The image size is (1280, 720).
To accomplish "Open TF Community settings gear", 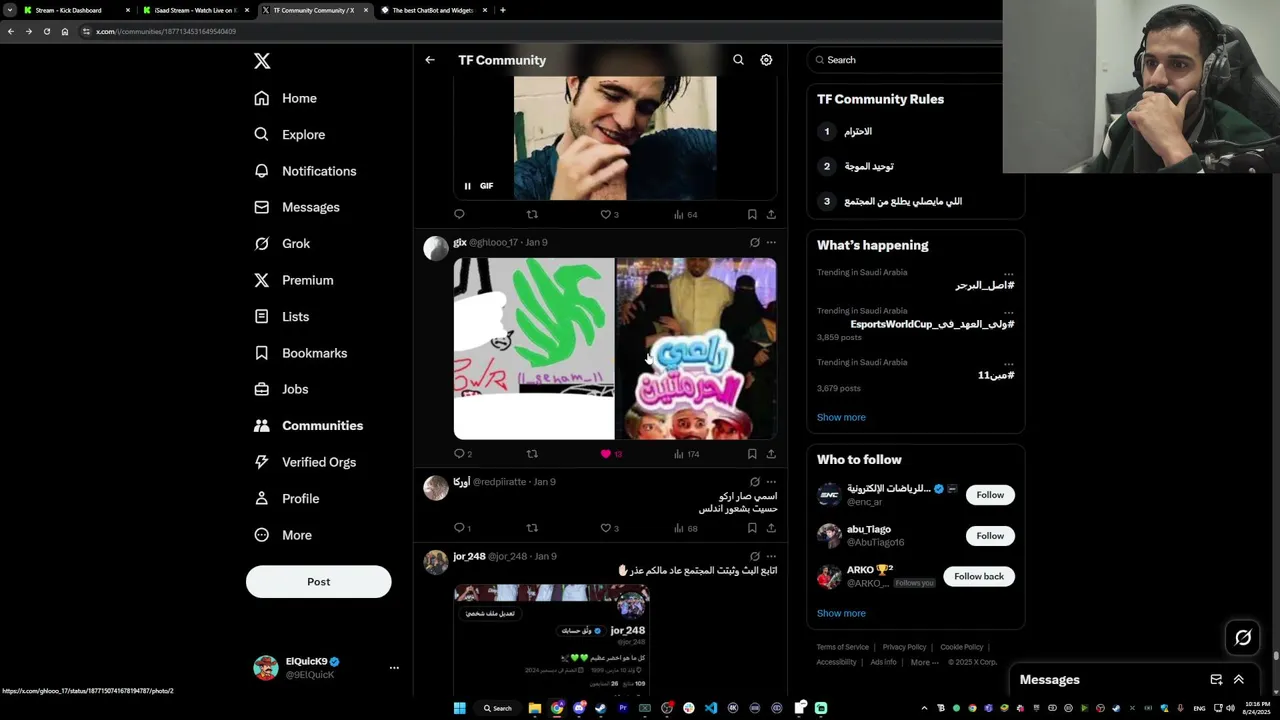I will (766, 60).
